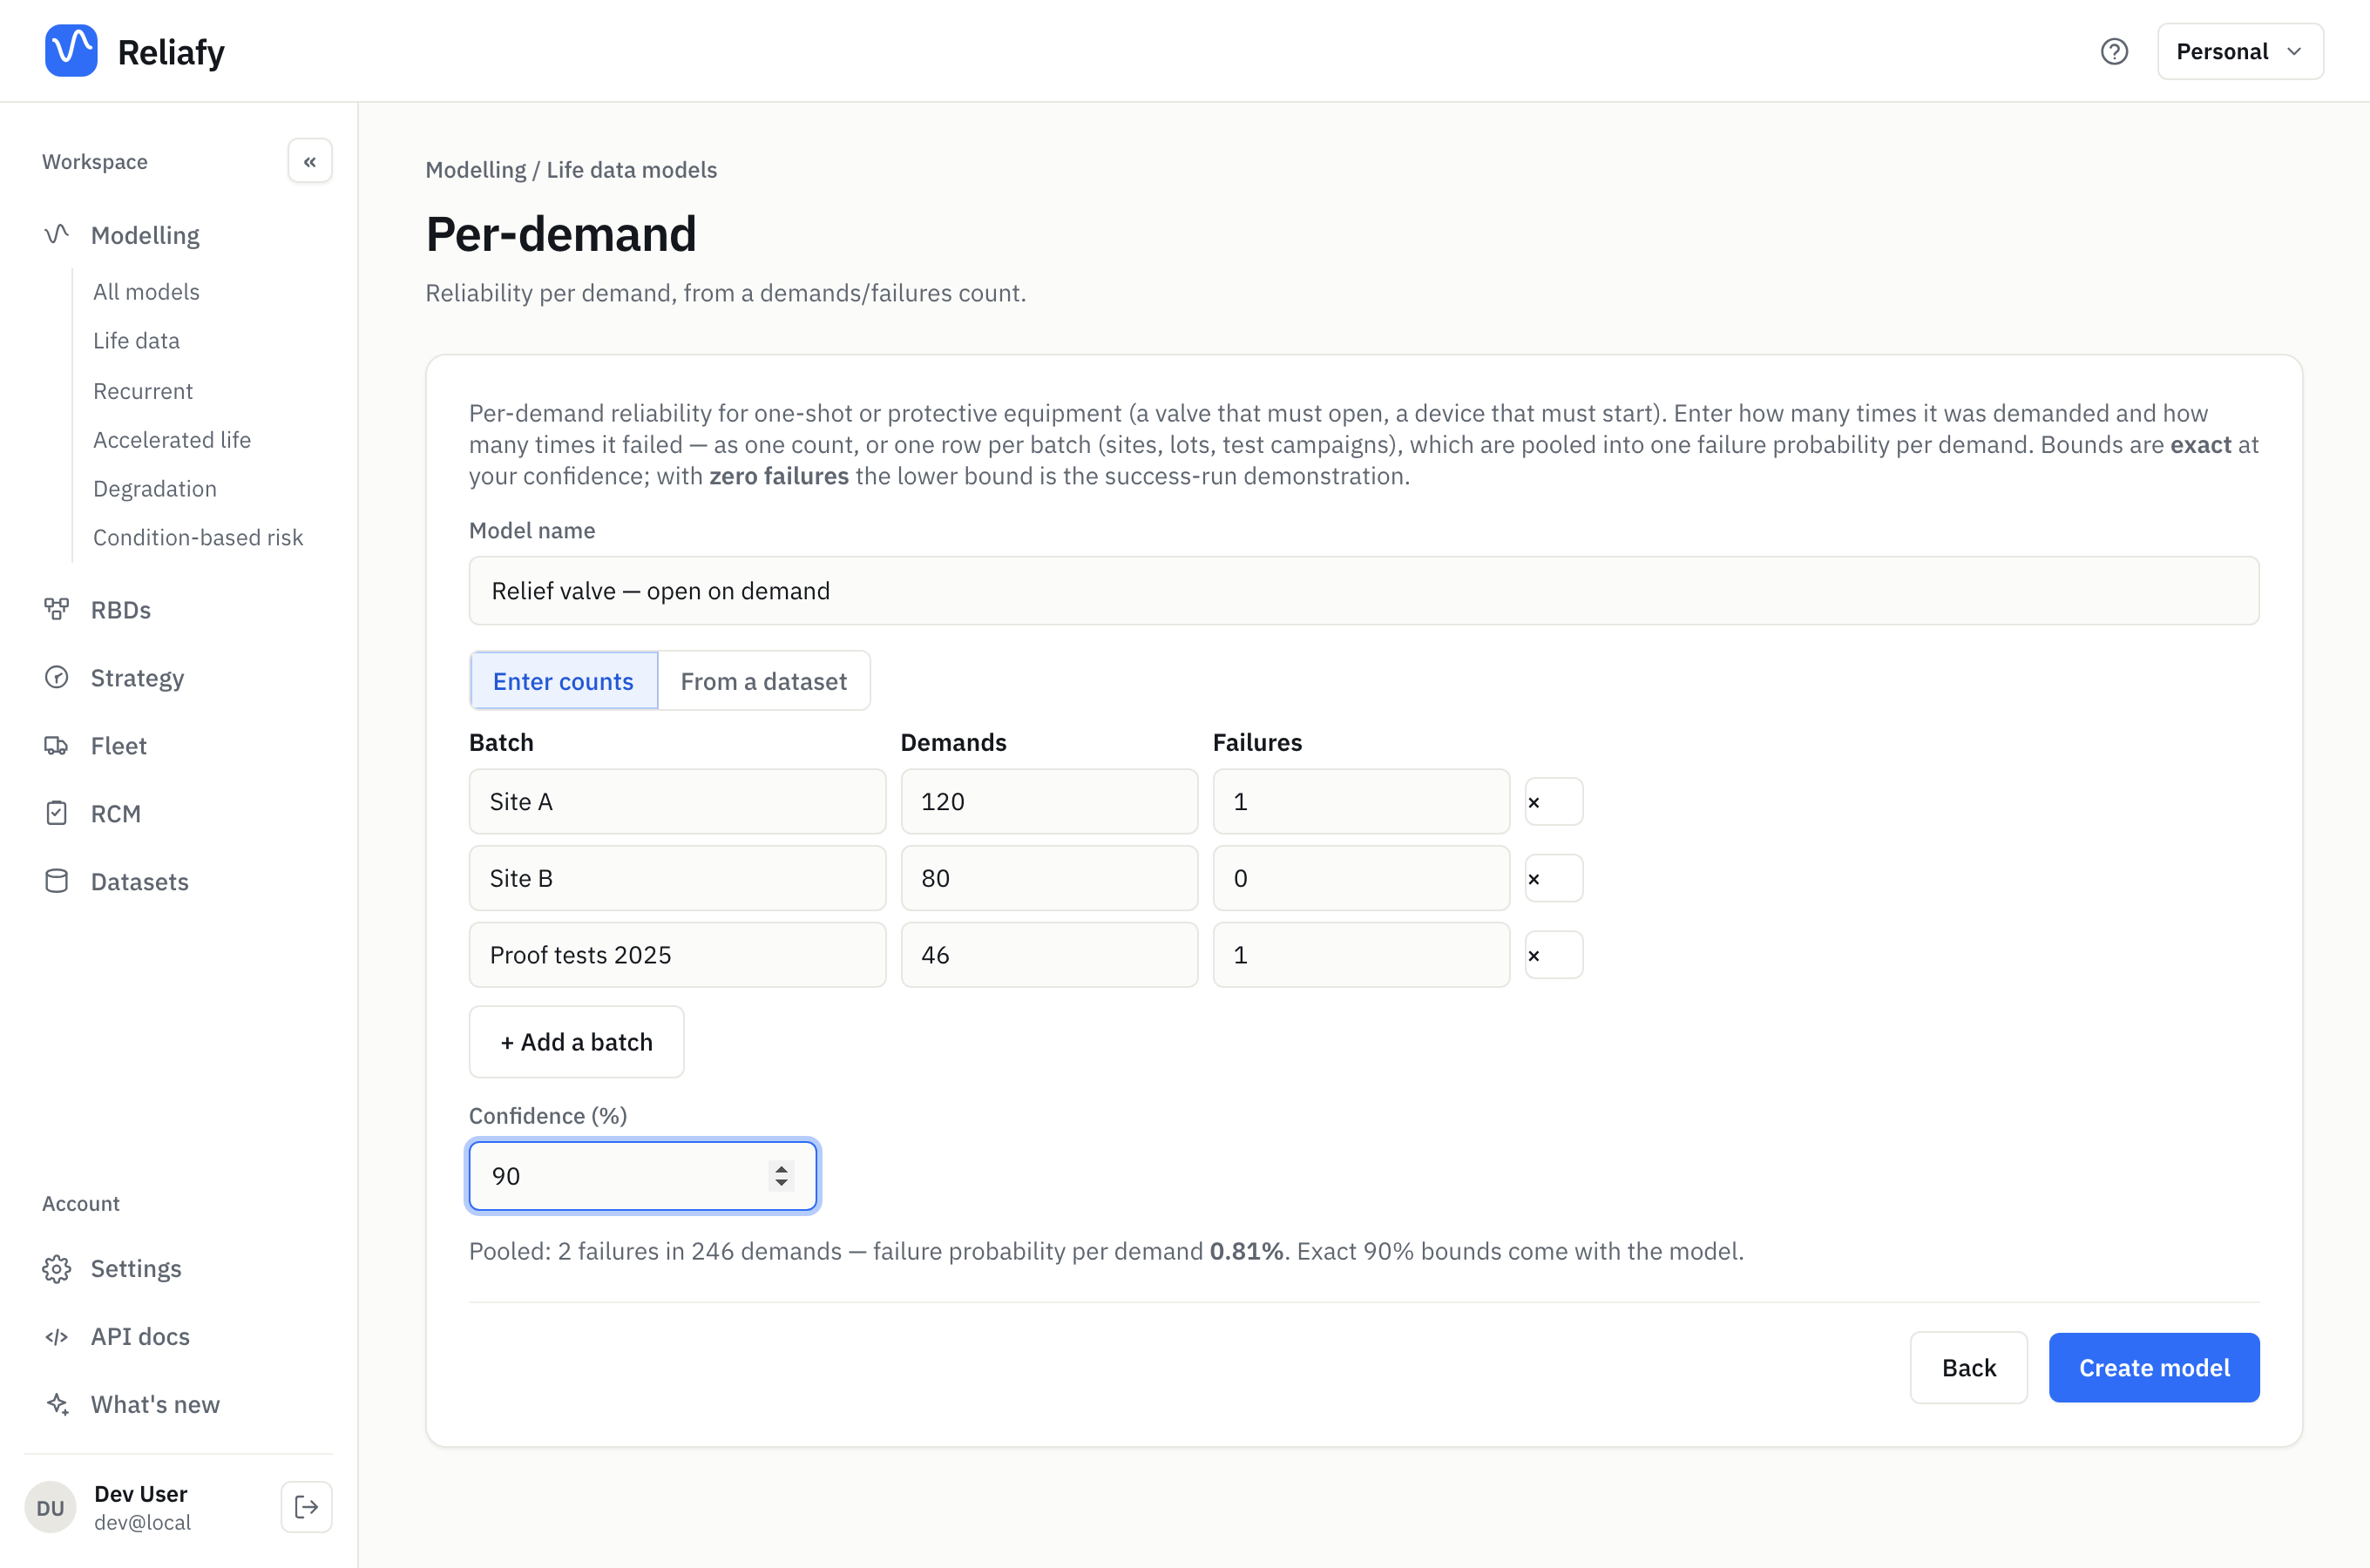Click the Fleet truck icon
Viewport: 2370px width, 1568px height.
click(57, 745)
